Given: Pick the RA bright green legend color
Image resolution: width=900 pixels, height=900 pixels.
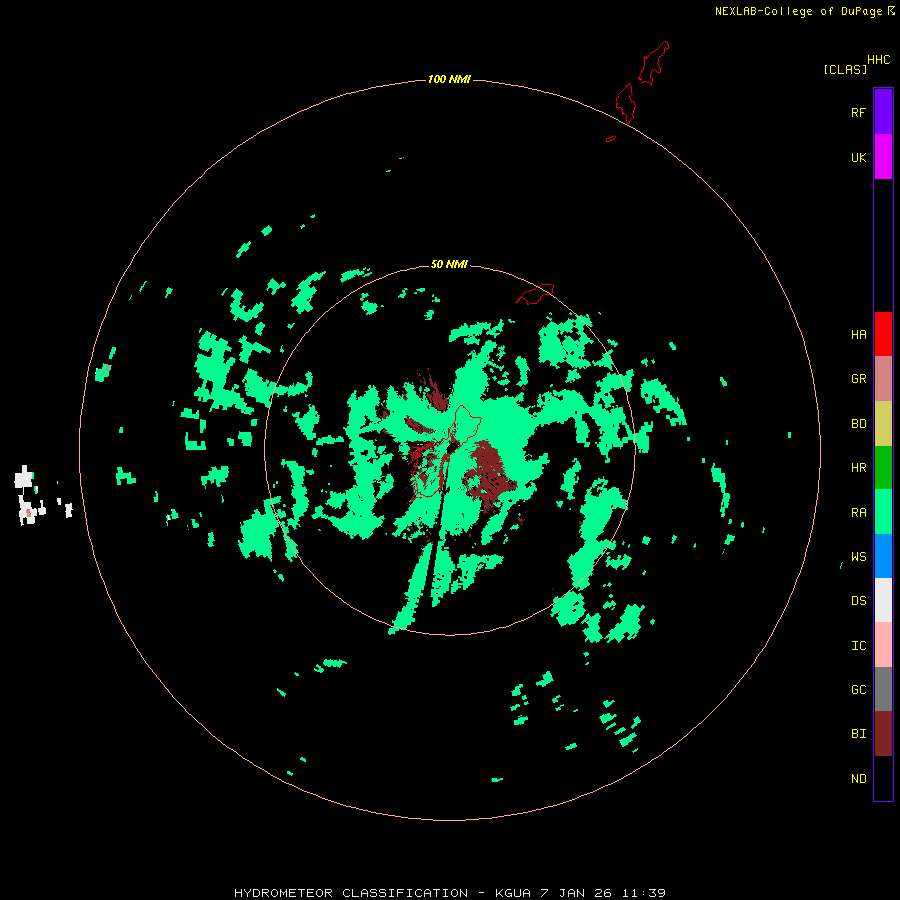Looking at the screenshot, I should (883, 512).
